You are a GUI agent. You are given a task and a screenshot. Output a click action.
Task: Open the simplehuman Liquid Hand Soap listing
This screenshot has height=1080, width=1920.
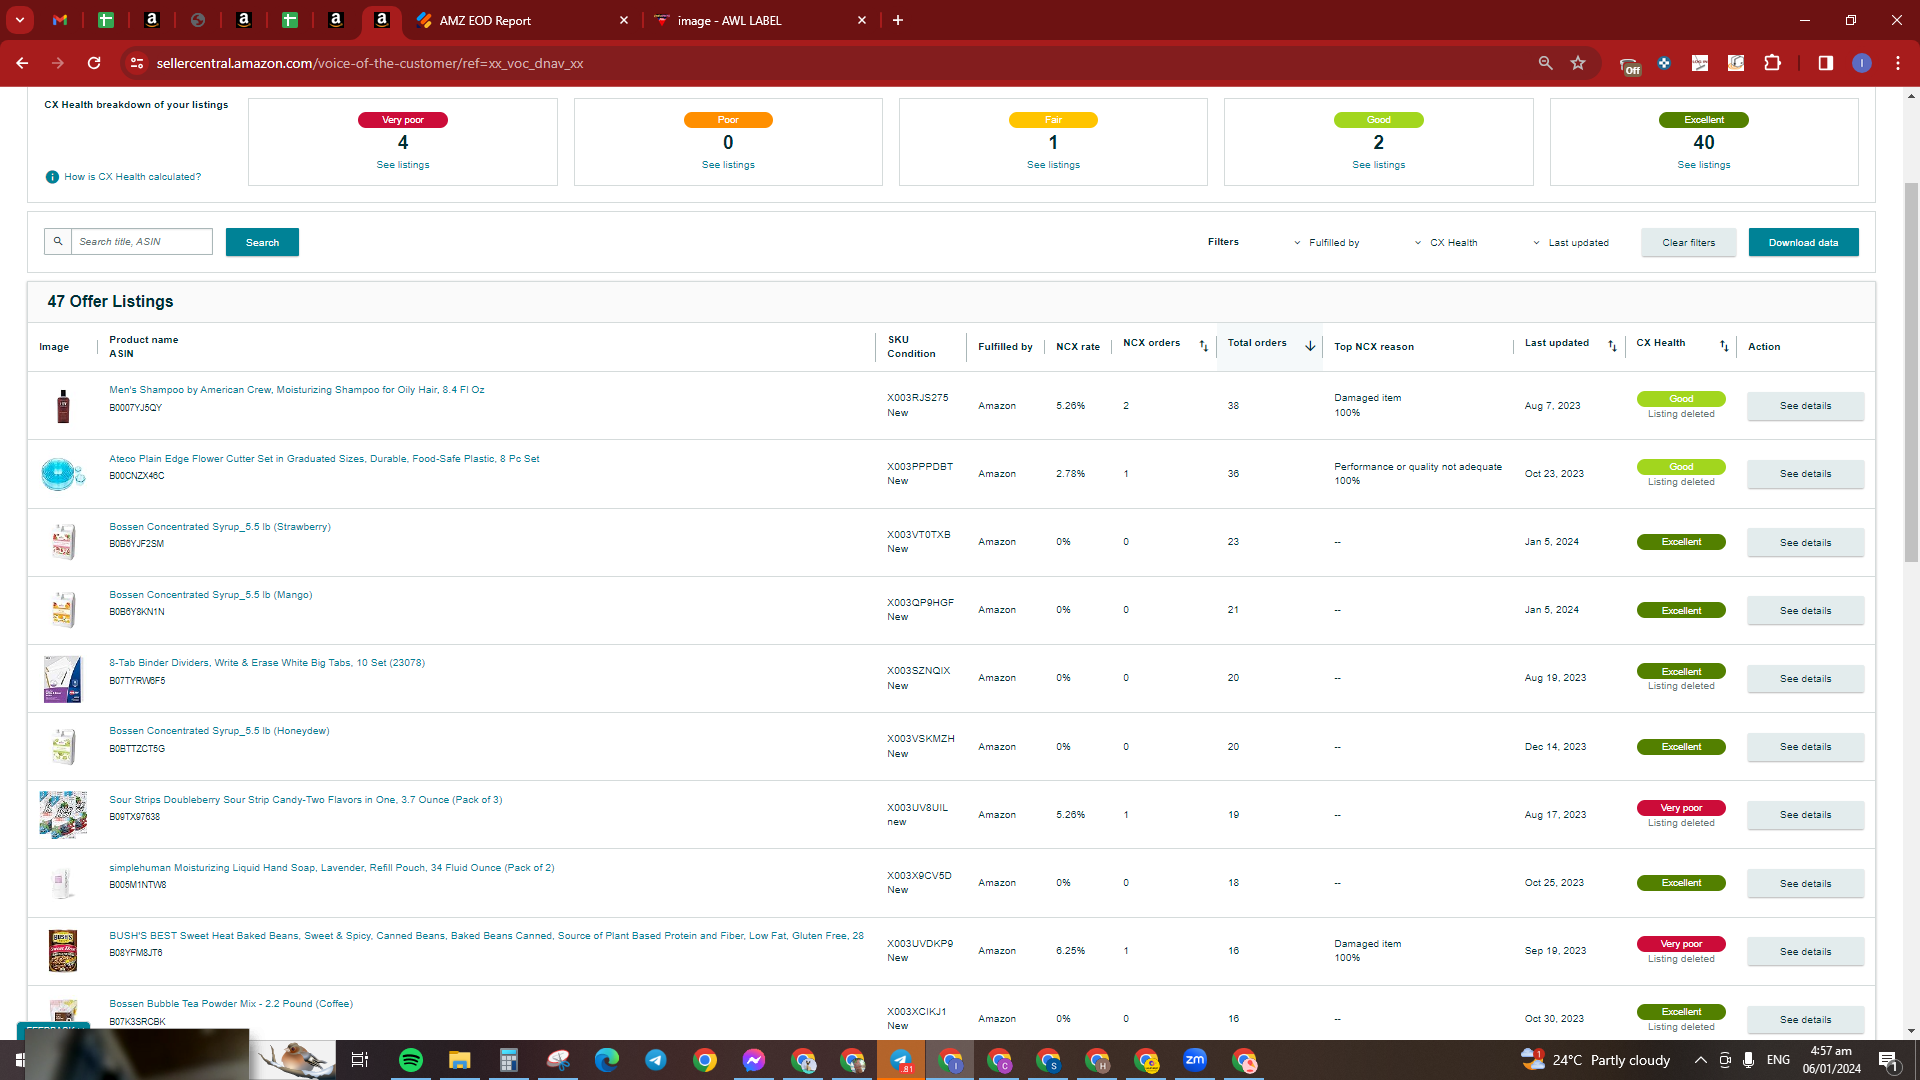click(332, 868)
